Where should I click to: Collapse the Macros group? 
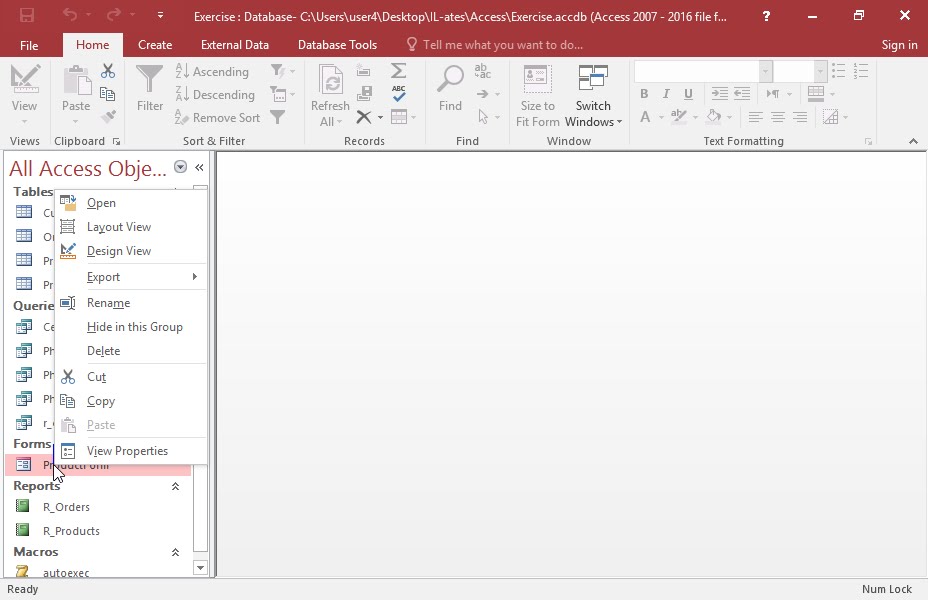point(175,552)
